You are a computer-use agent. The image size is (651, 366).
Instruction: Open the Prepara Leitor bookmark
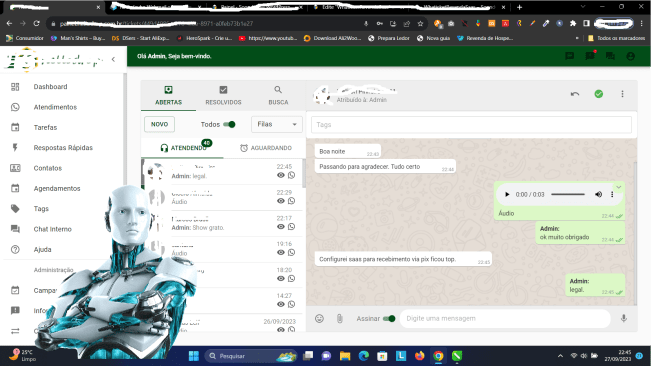click(x=389, y=38)
